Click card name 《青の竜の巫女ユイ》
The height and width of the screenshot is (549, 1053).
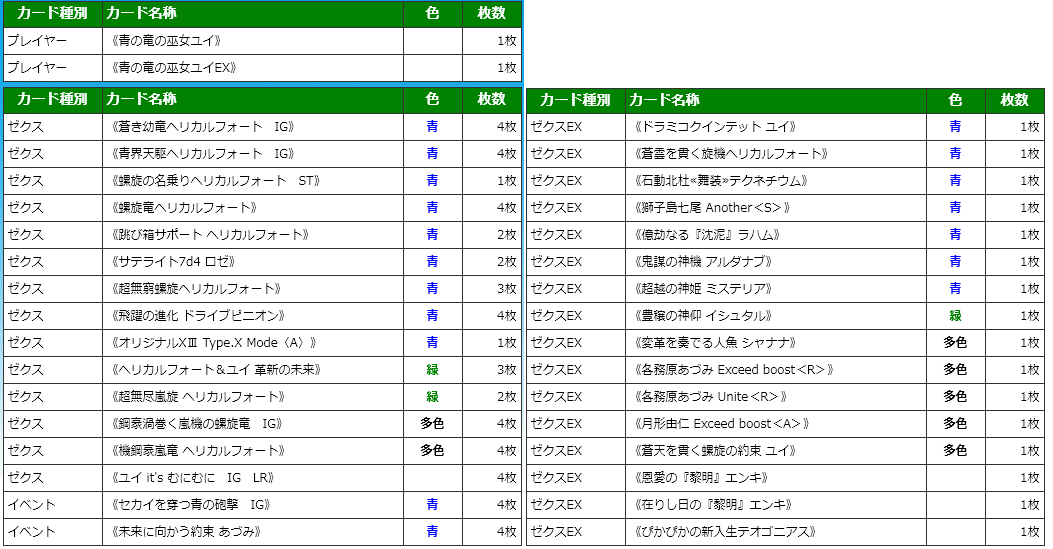[167, 41]
